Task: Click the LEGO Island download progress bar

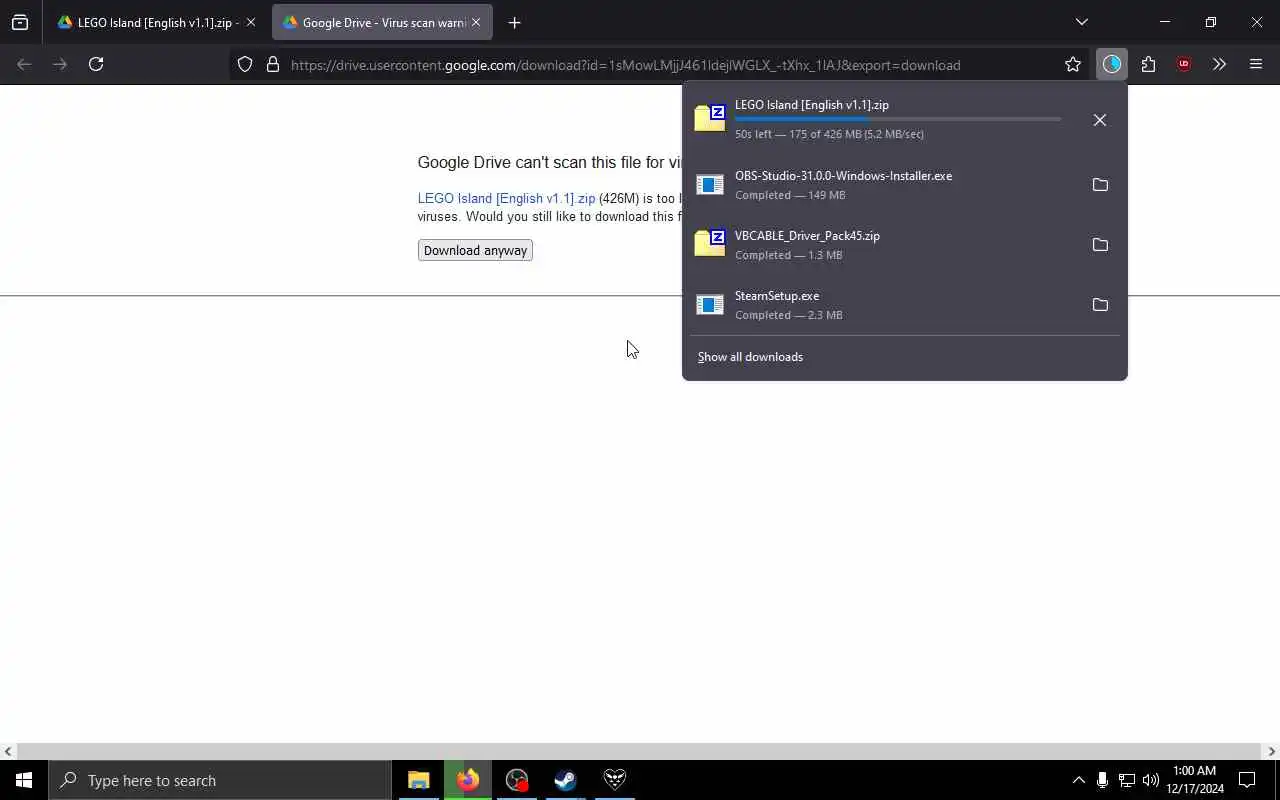Action: coord(898,119)
